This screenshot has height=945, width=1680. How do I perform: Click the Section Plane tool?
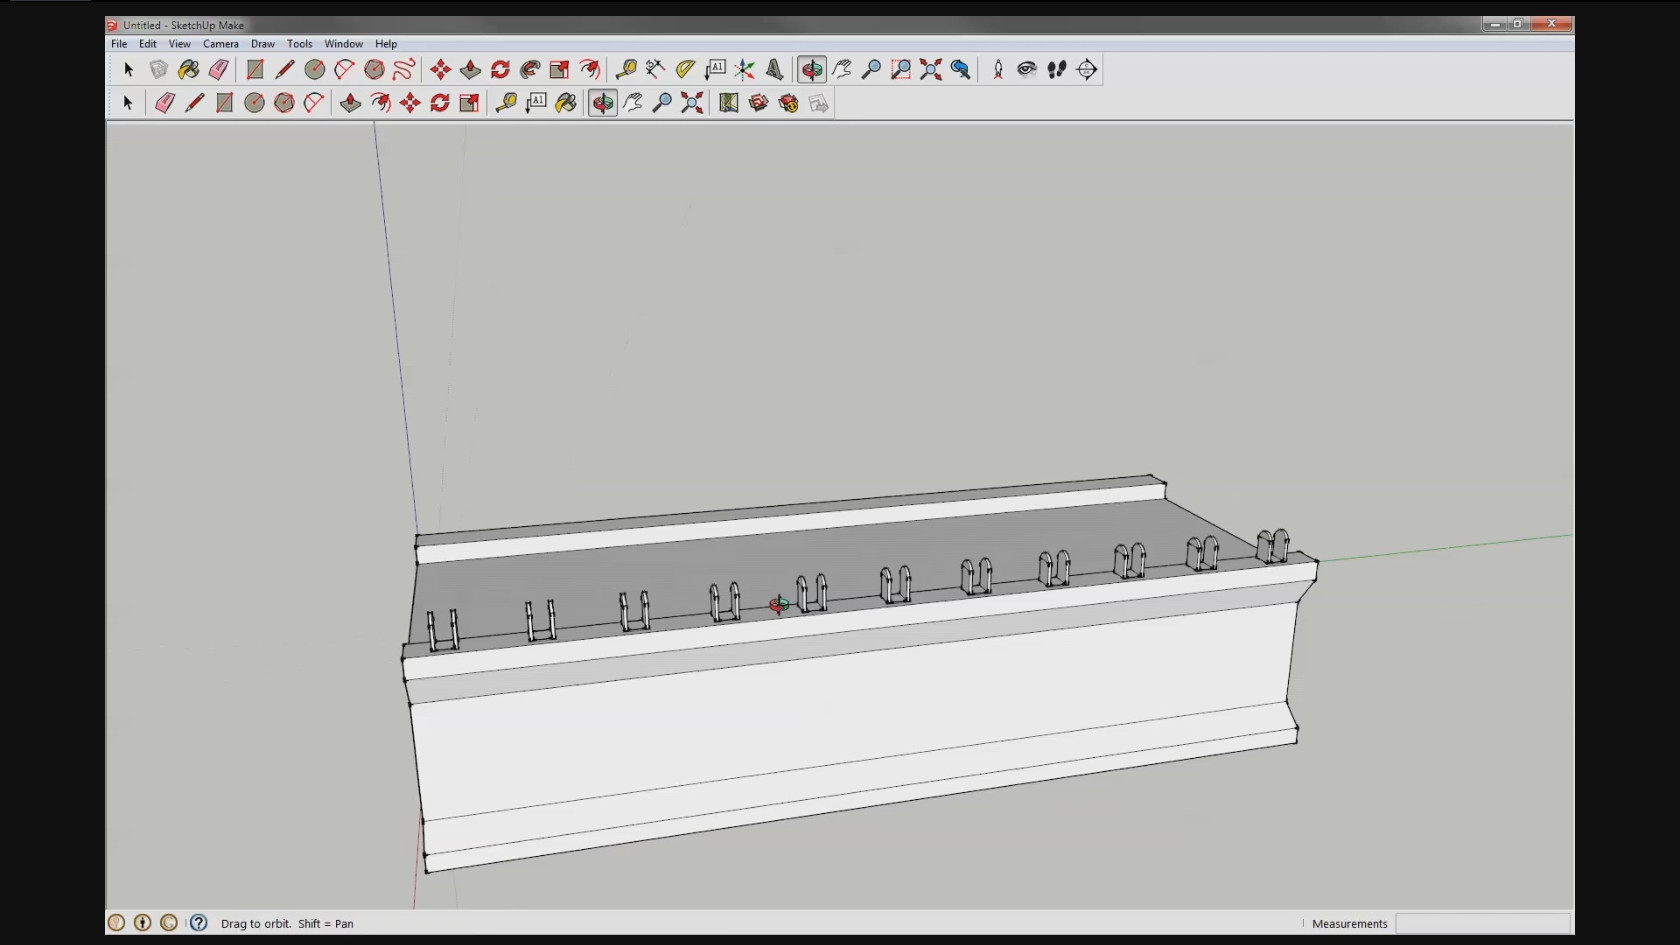1087,69
